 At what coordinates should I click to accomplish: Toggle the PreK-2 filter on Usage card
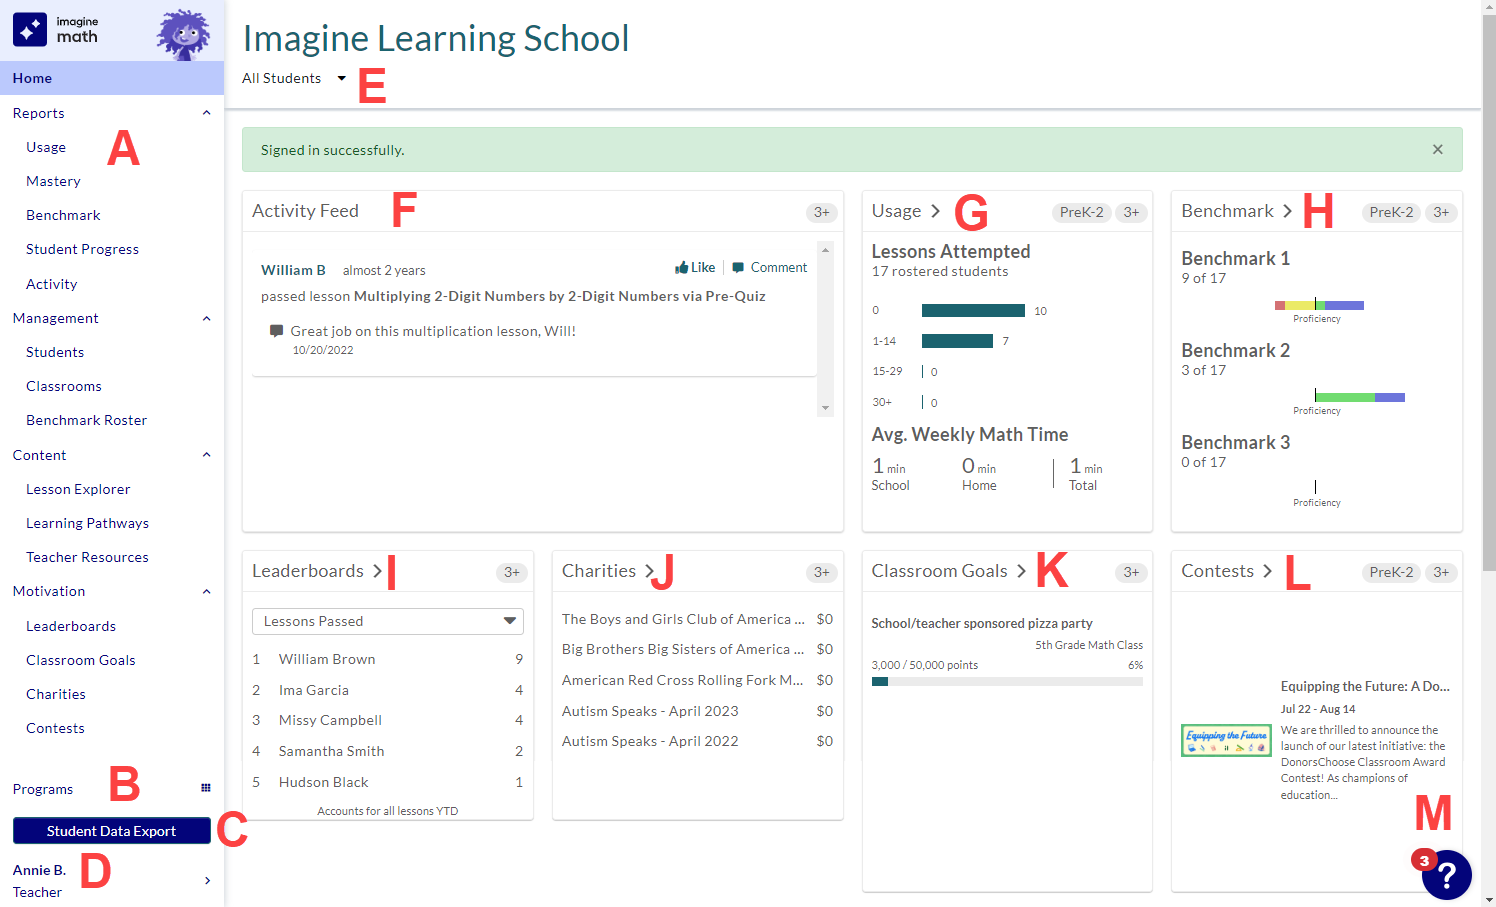point(1081,212)
